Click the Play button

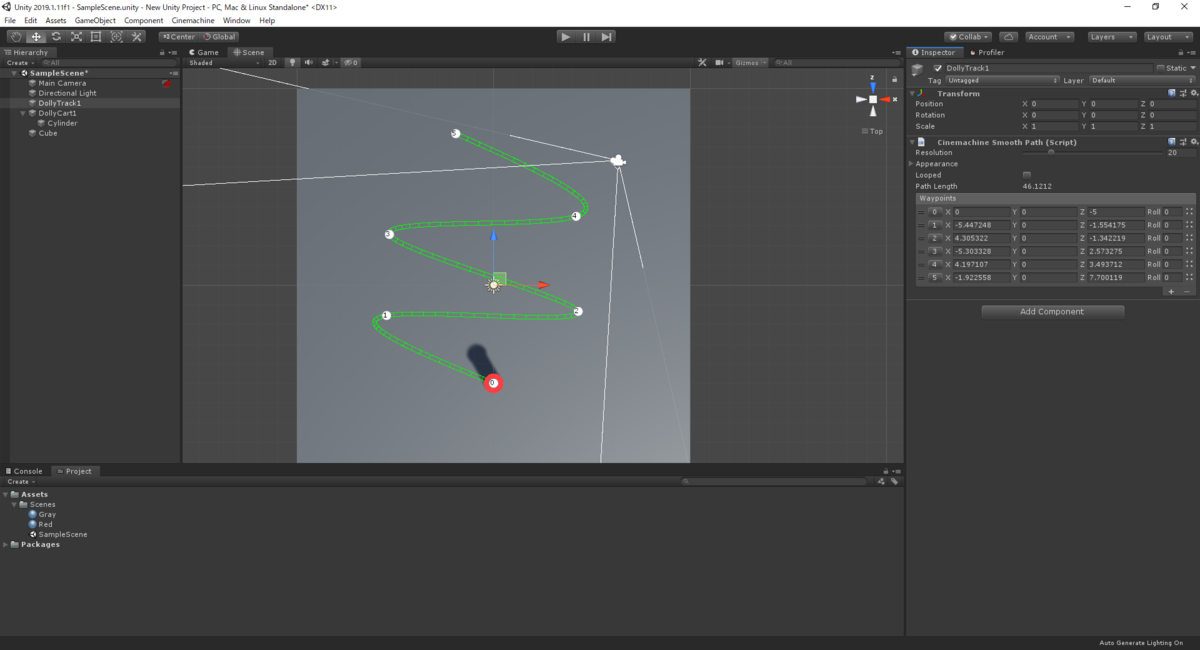tap(566, 37)
